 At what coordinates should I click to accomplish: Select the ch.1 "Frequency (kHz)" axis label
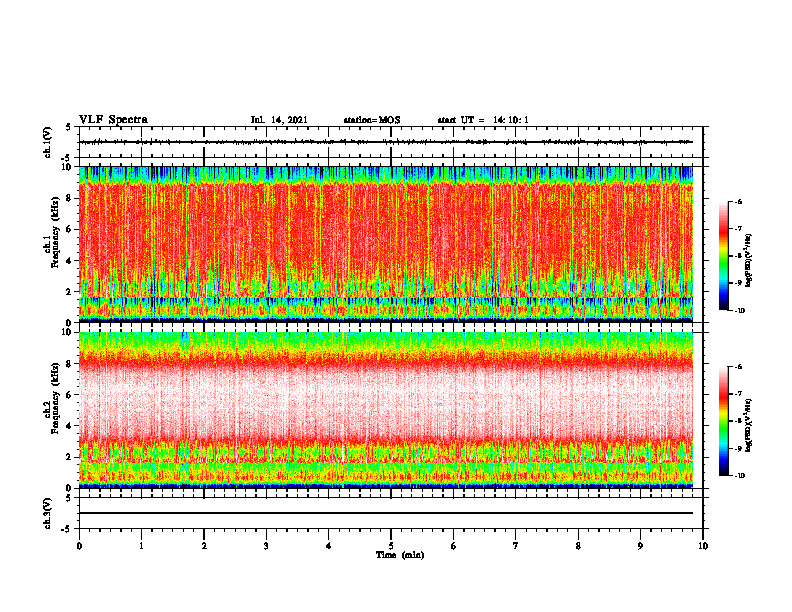point(56,232)
